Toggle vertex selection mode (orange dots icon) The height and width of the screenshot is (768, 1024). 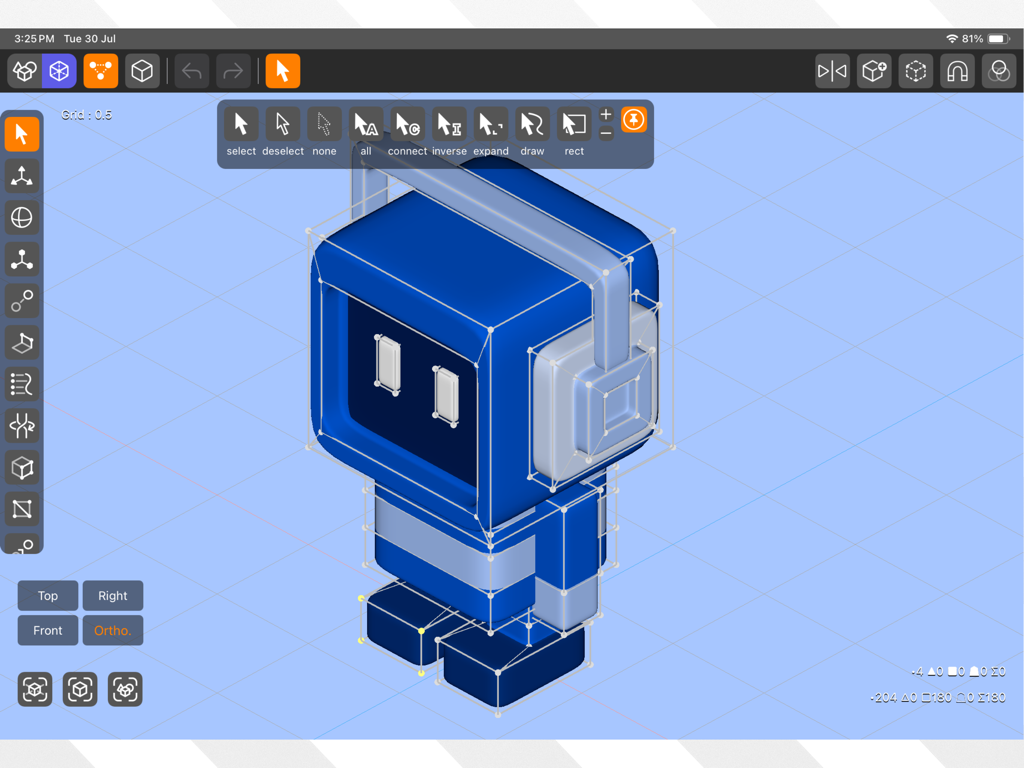point(100,71)
